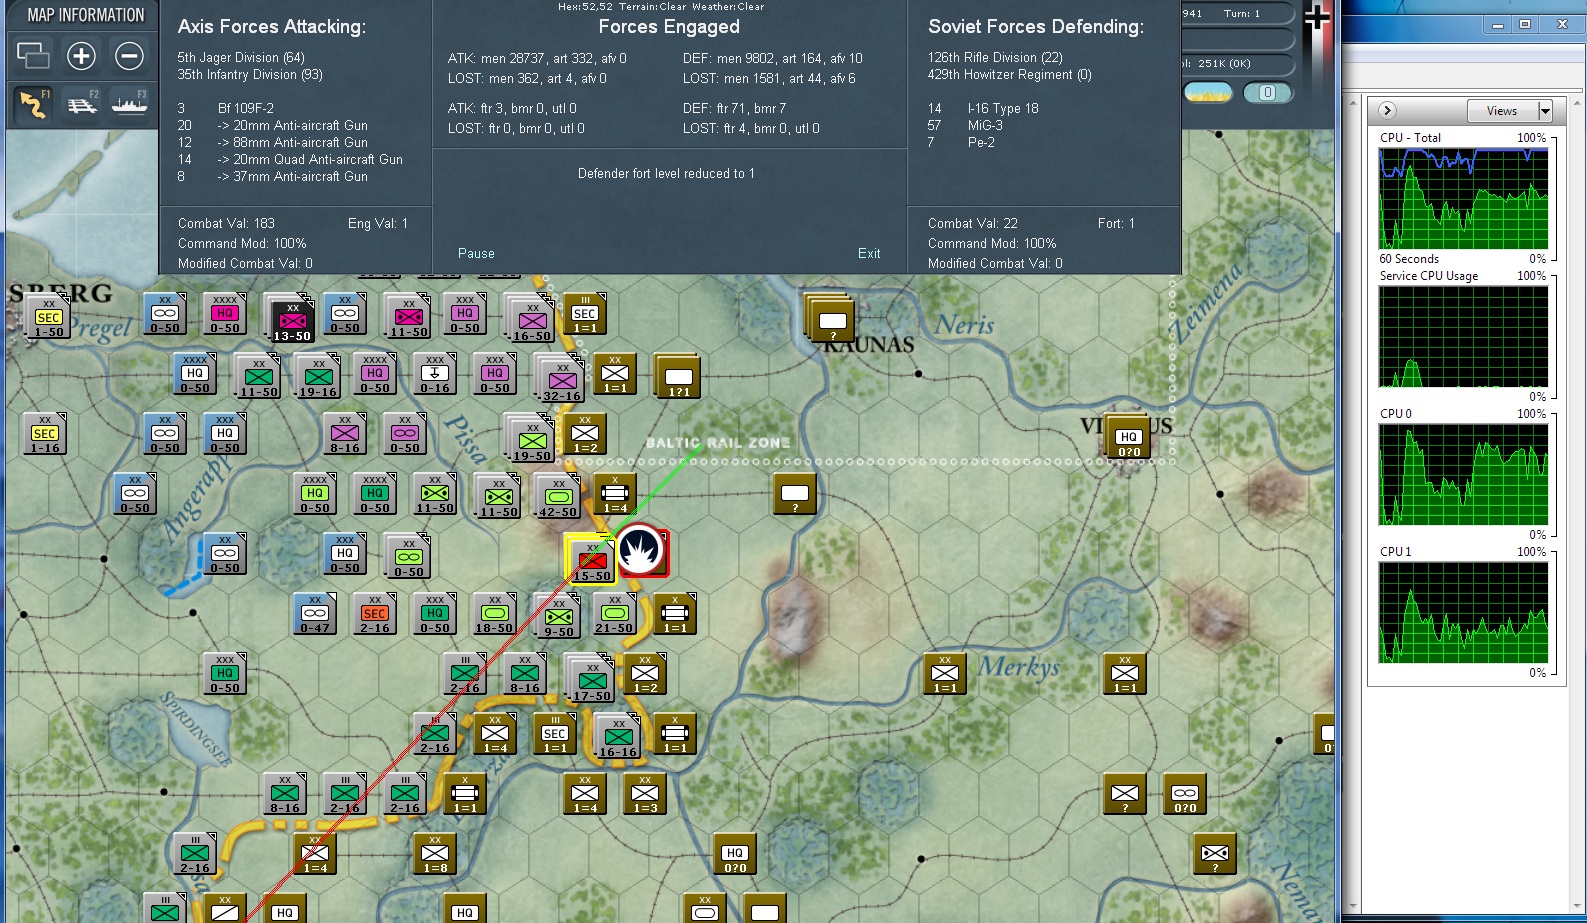Switch to F2 rail movement mode
Screen dimensions: 1587x923
(82, 103)
